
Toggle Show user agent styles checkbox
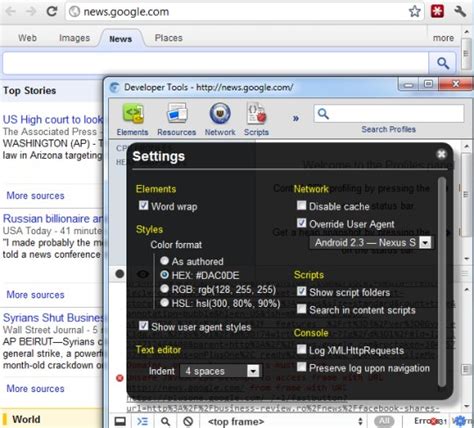[143, 326]
